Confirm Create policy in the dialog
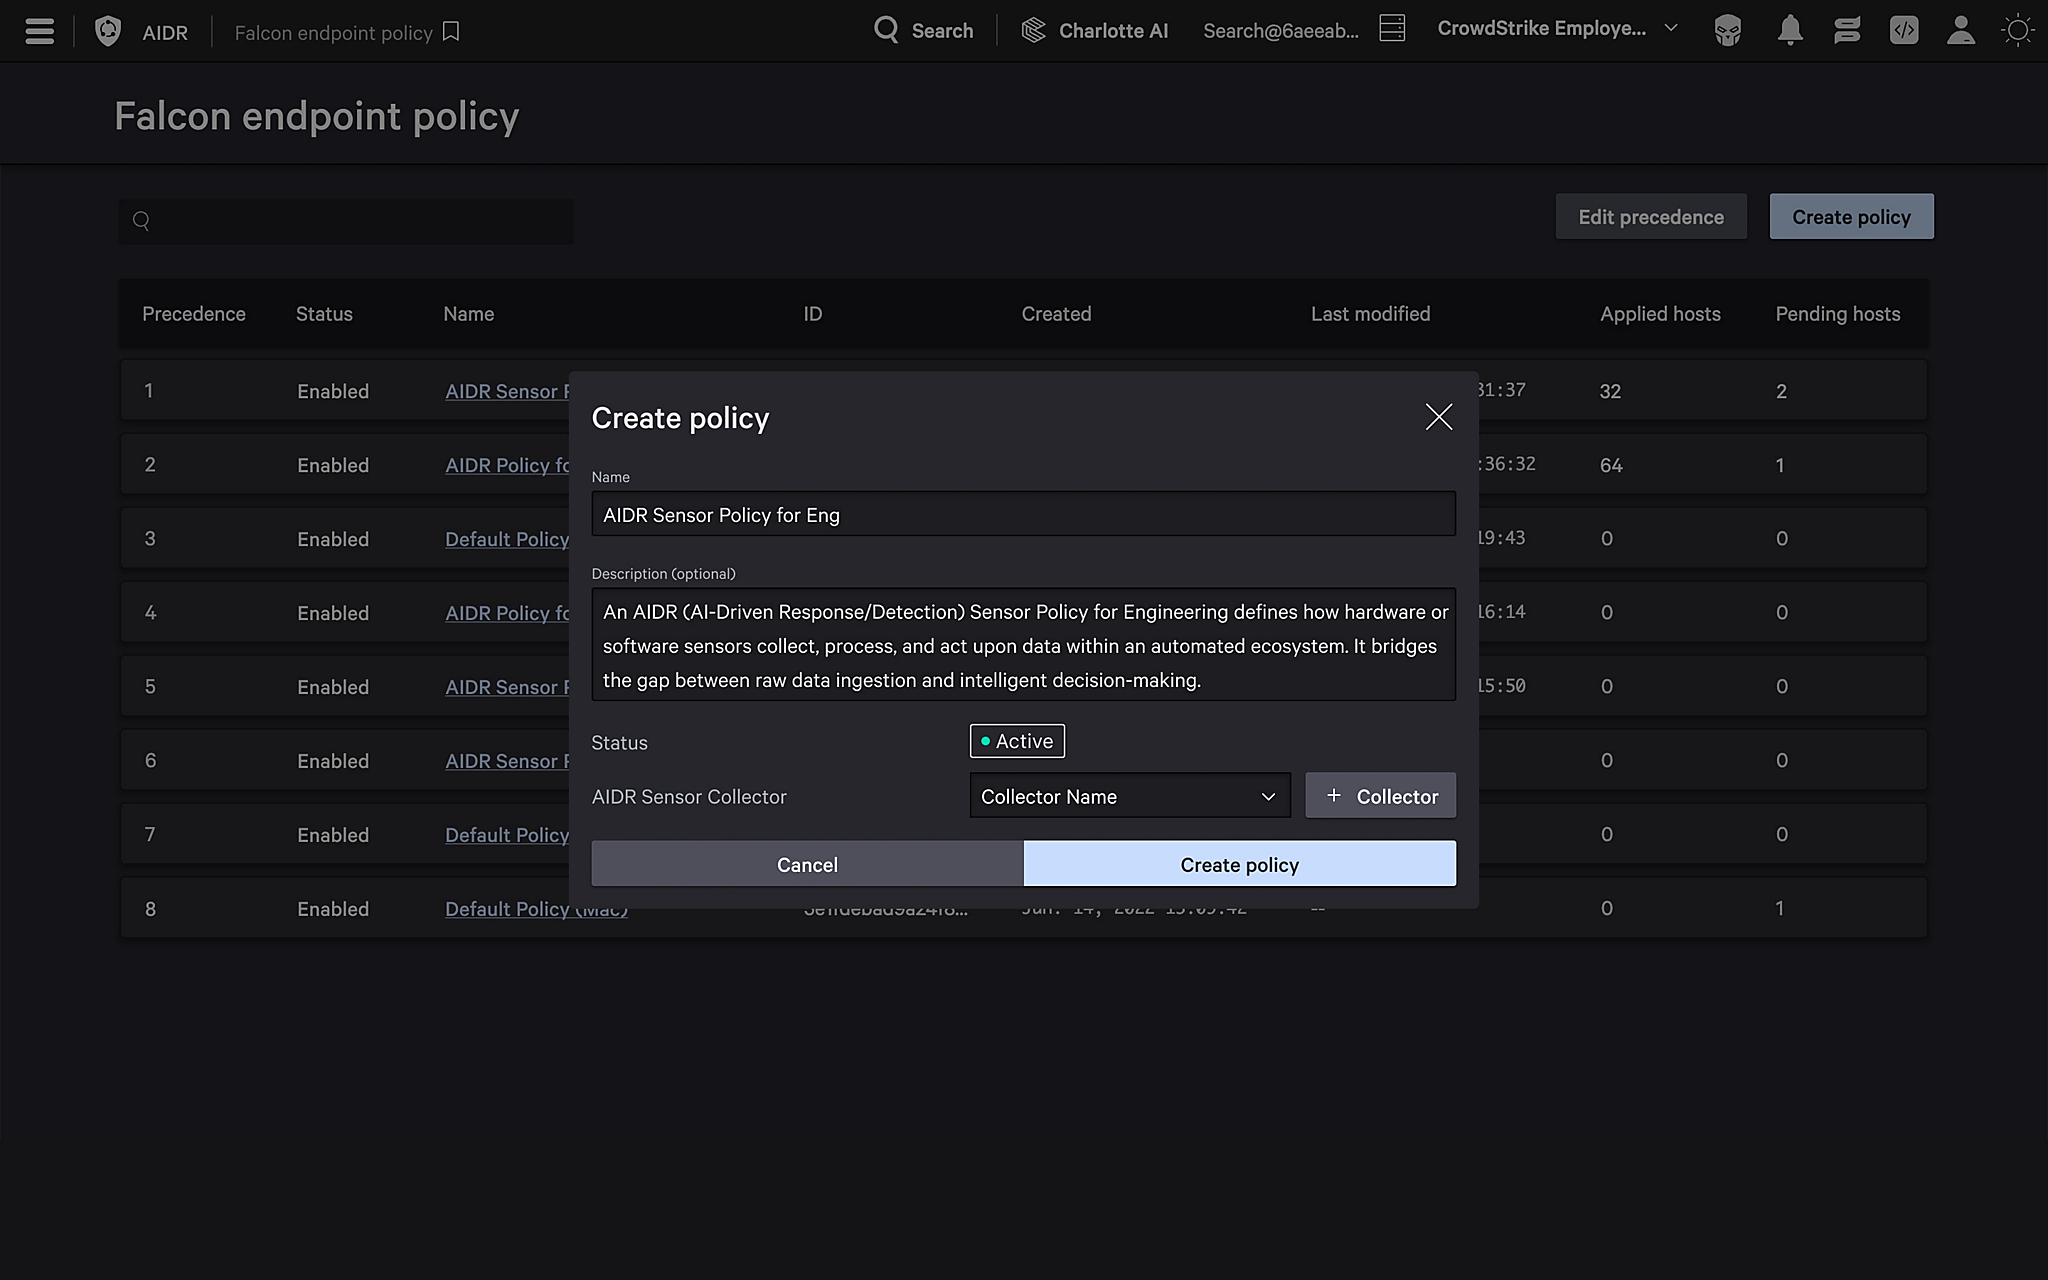Viewport: 2048px width, 1280px height. [1239, 864]
